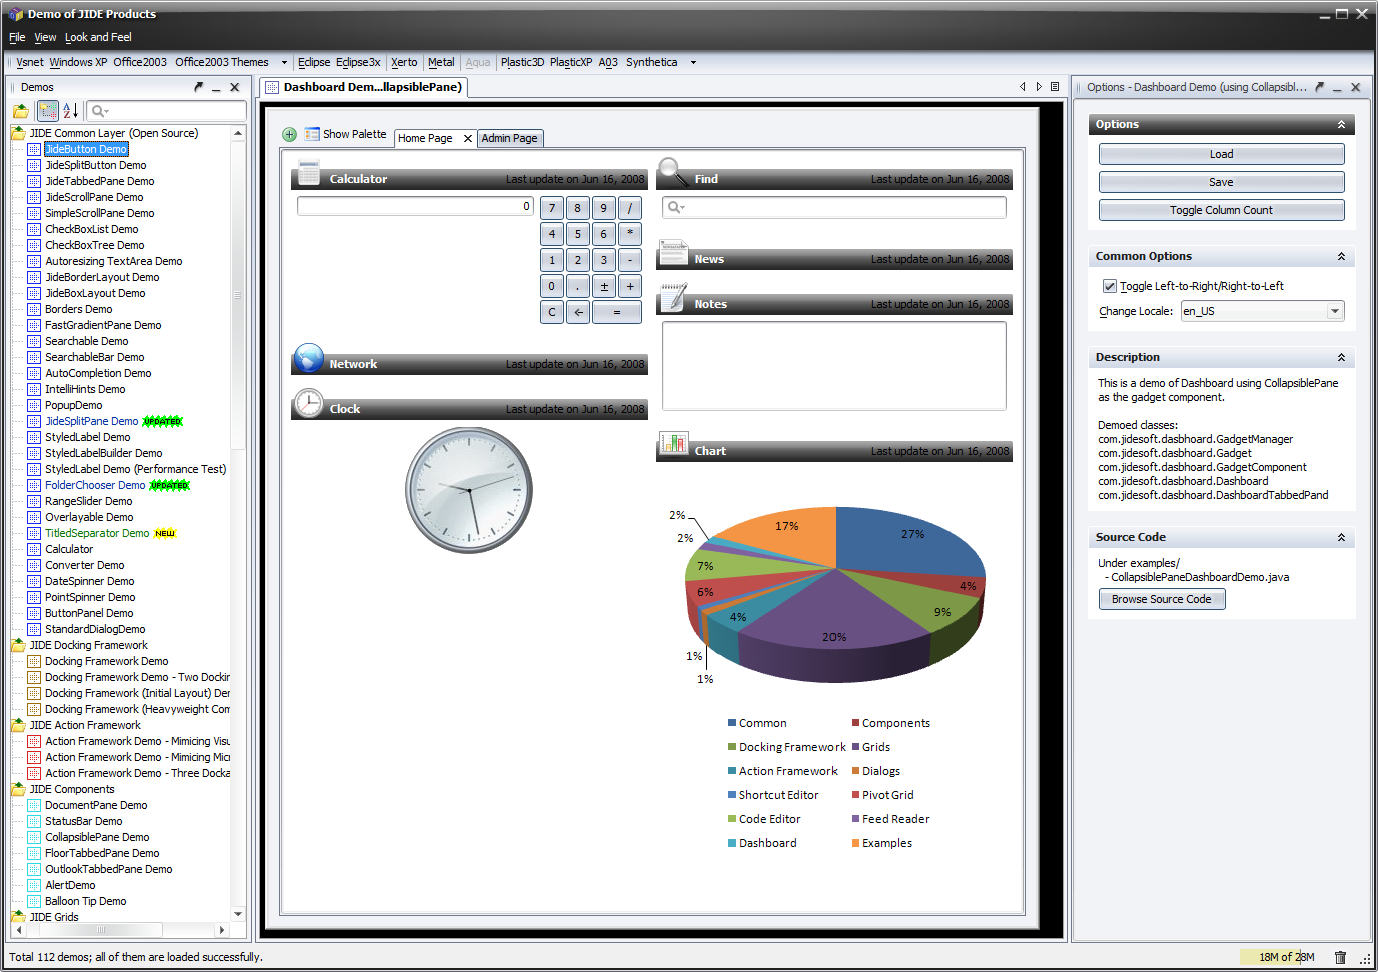Viewport: 1378px width, 972px height.
Task: Collapse the Common Options pane
Action: 1341,256
